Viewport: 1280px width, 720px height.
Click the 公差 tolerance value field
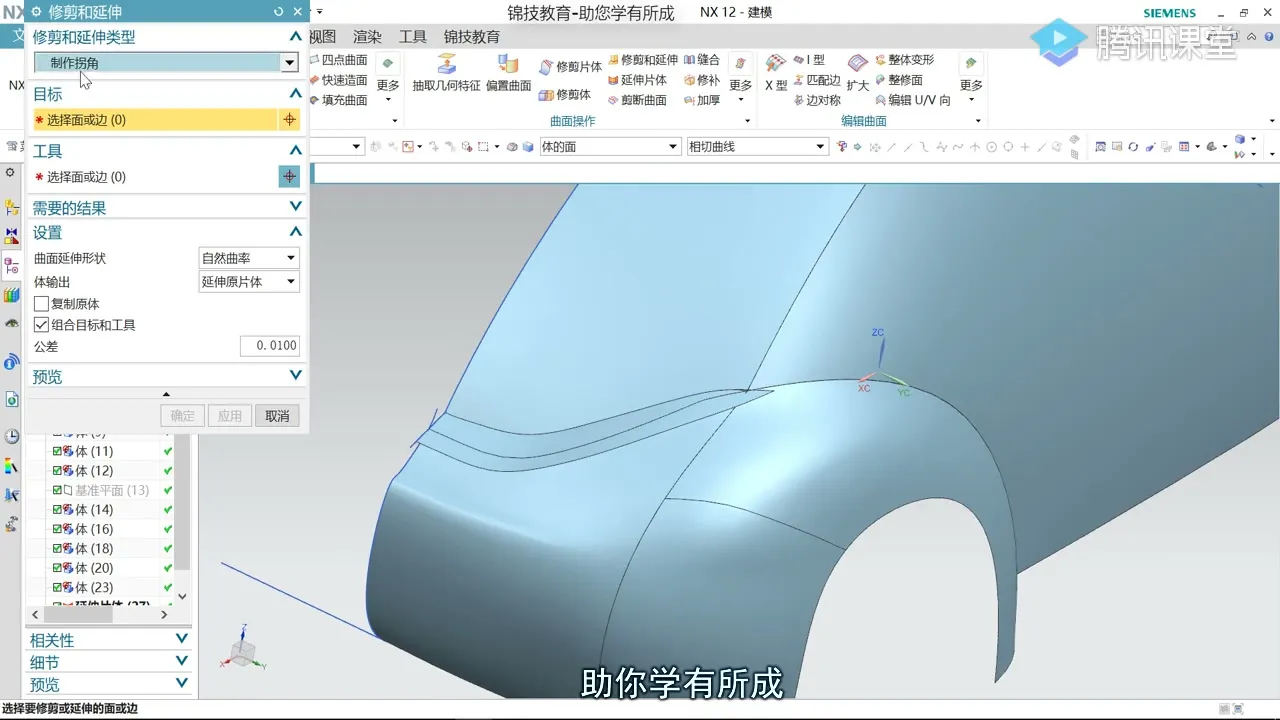pyautogui.click(x=268, y=346)
